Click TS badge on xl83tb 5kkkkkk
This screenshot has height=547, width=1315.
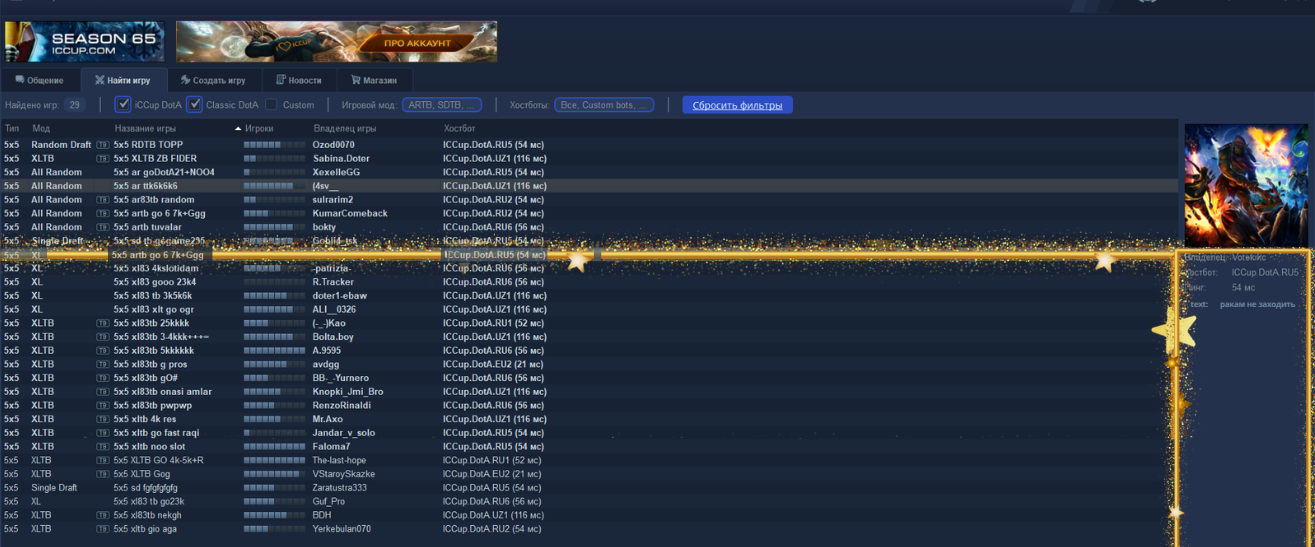[x=103, y=351]
